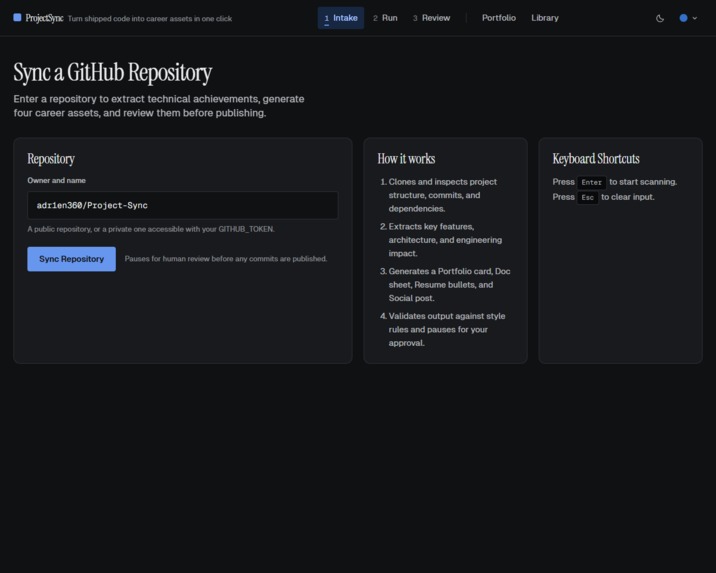This screenshot has width=716, height=573.
Task: Open the Review step tab
Action: point(432,18)
